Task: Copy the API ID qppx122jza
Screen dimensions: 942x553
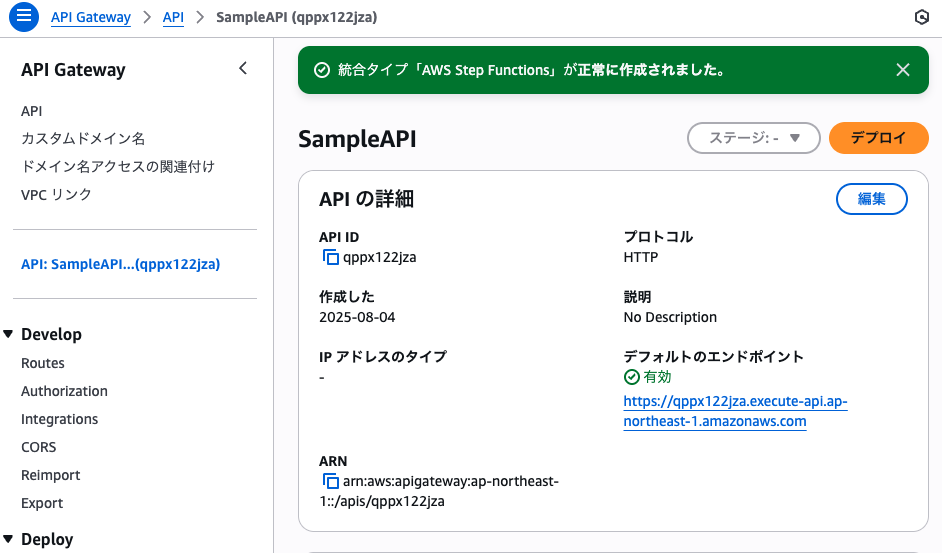Action: click(330, 257)
